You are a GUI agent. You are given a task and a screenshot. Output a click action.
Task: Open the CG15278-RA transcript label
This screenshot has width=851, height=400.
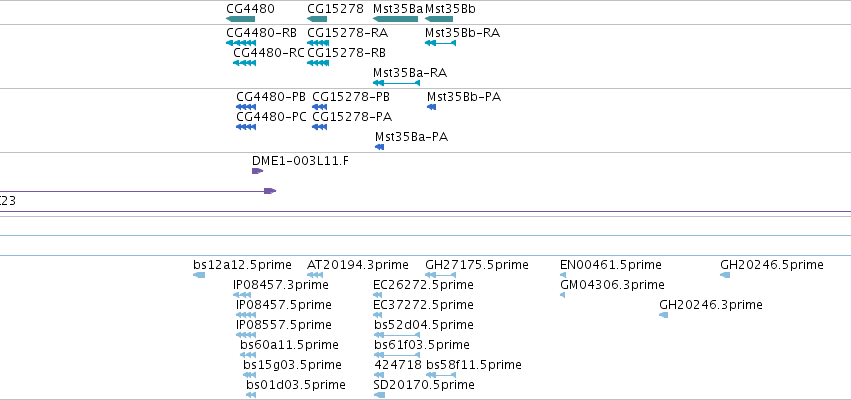tap(347, 33)
